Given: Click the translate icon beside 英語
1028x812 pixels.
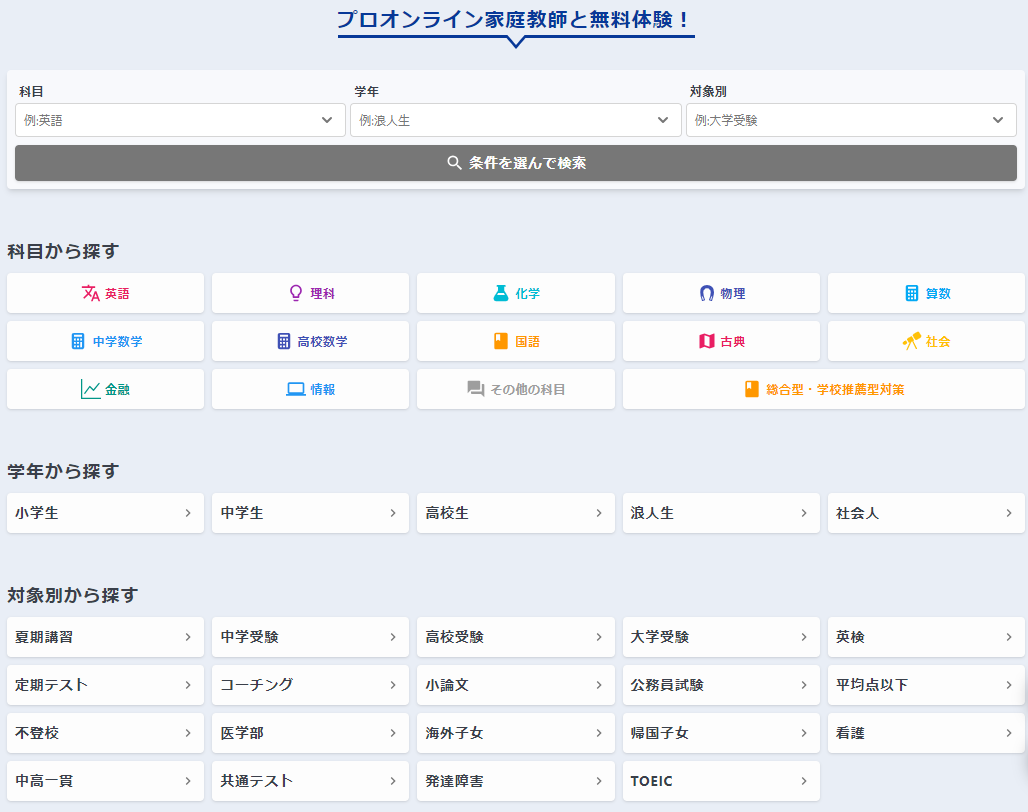Looking at the screenshot, I should 90,293.
